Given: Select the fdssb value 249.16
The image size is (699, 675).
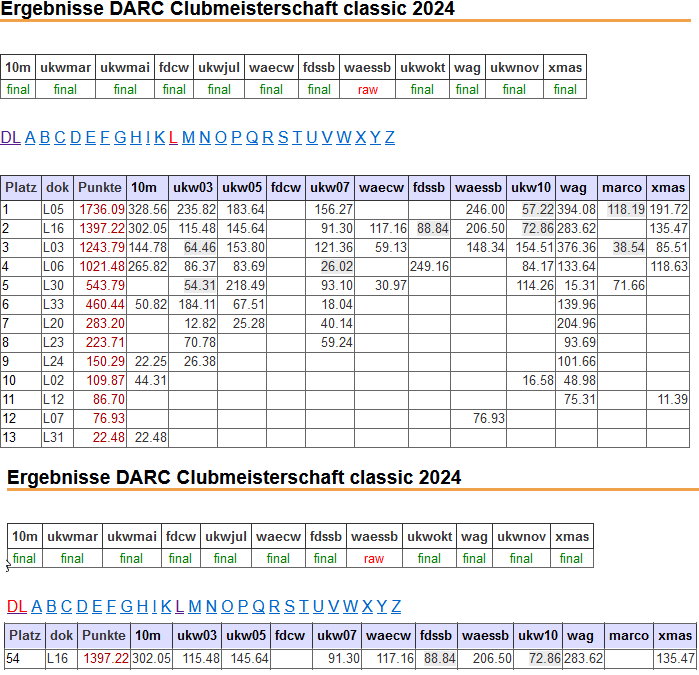Looking at the screenshot, I should point(429,266).
